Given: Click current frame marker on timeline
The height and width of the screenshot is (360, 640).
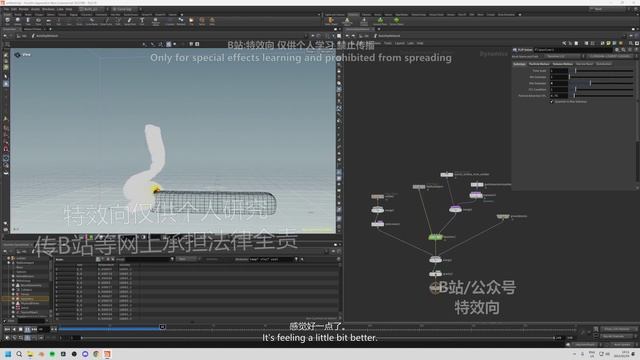Looking at the screenshot, I should click(x=162, y=327).
